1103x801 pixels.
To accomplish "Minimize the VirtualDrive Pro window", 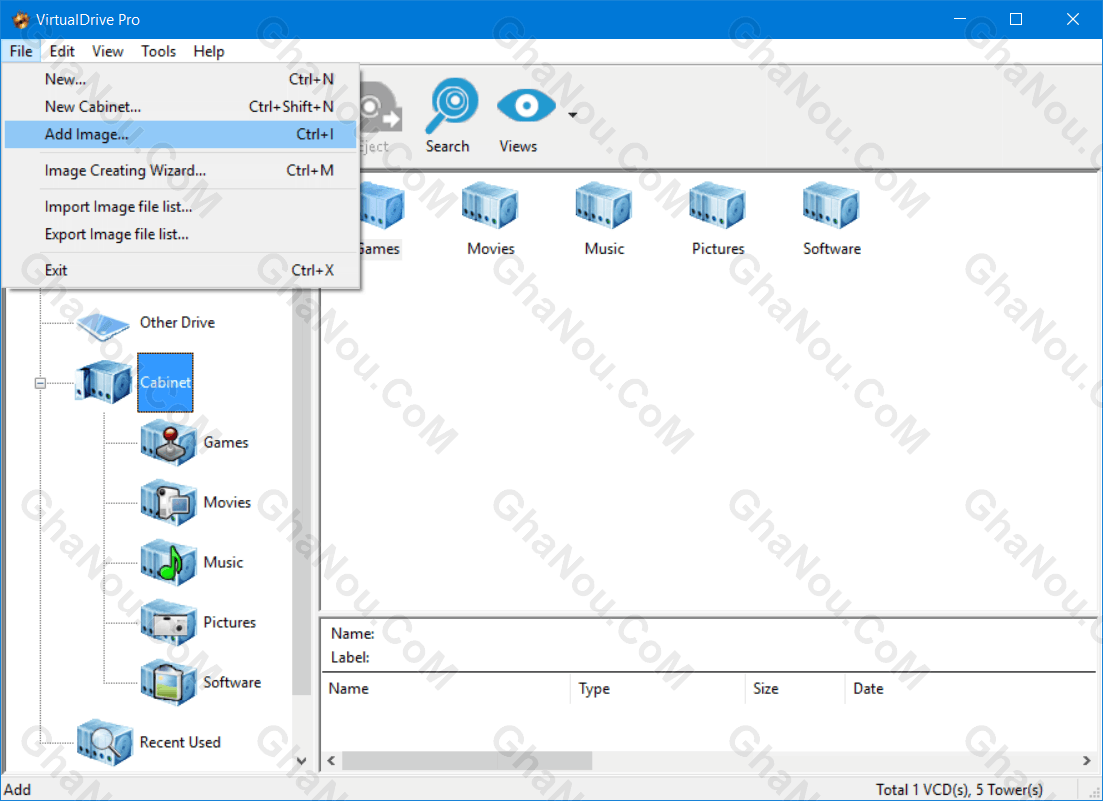I will [959, 19].
